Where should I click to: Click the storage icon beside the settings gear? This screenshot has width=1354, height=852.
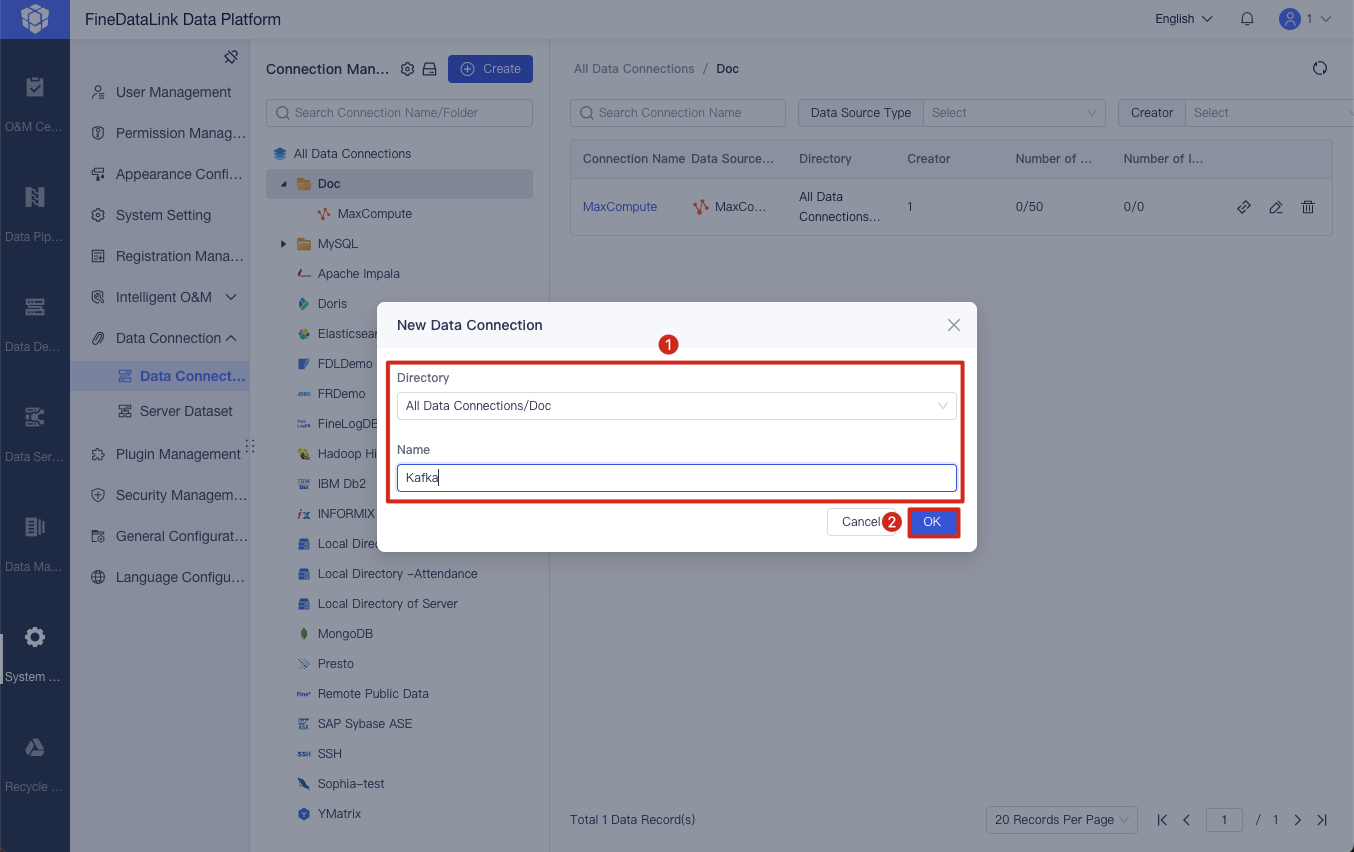coord(428,68)
